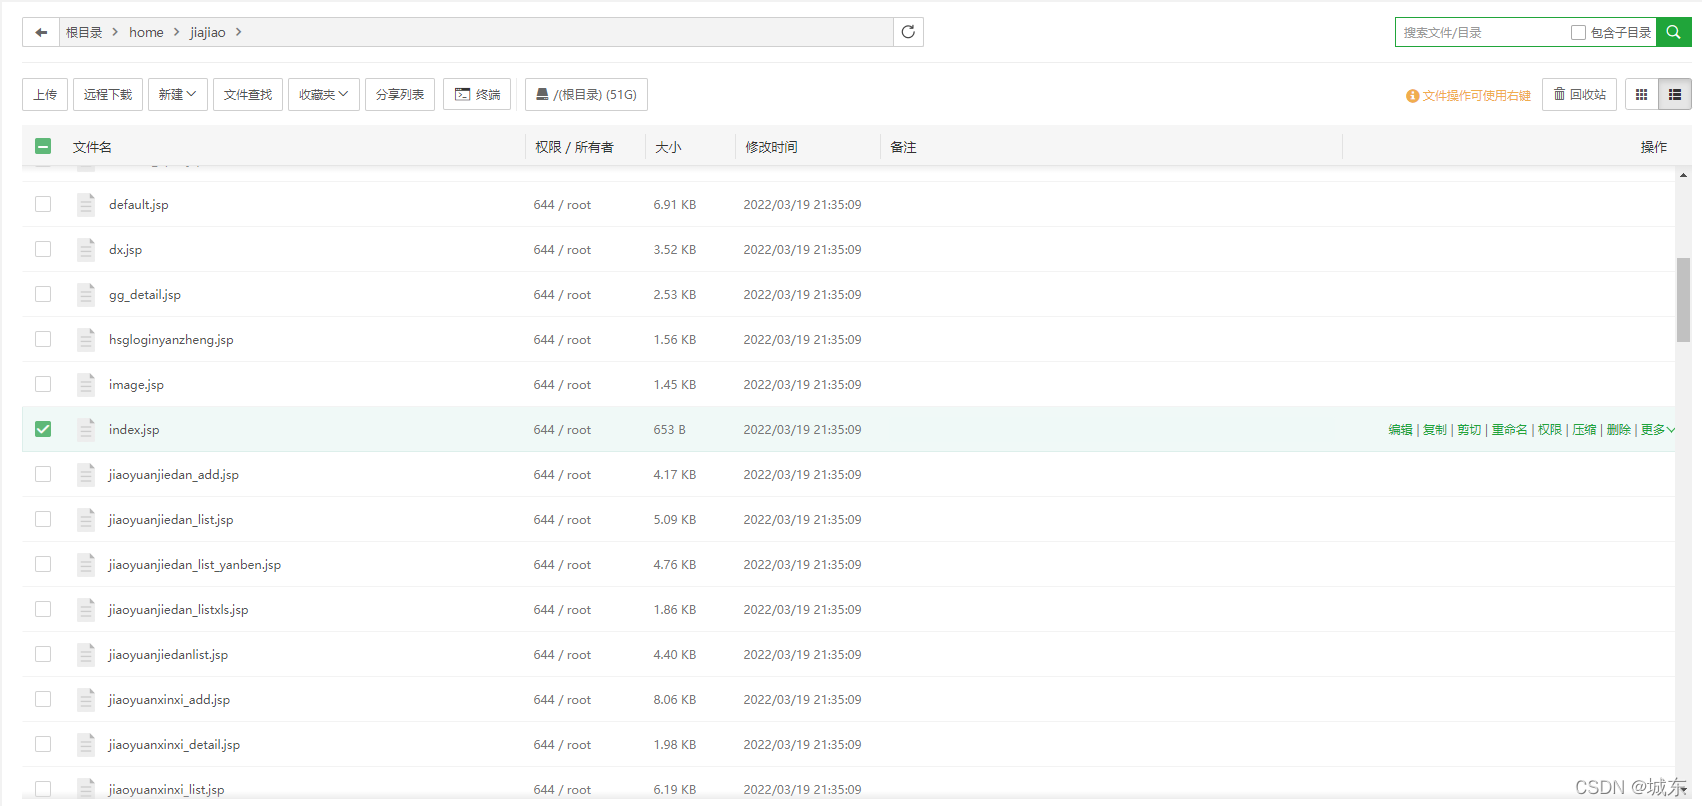Viewport: 1702px width, 806px height.
Task: Click file icon of image.jsp
Action: tap(86, 384)
